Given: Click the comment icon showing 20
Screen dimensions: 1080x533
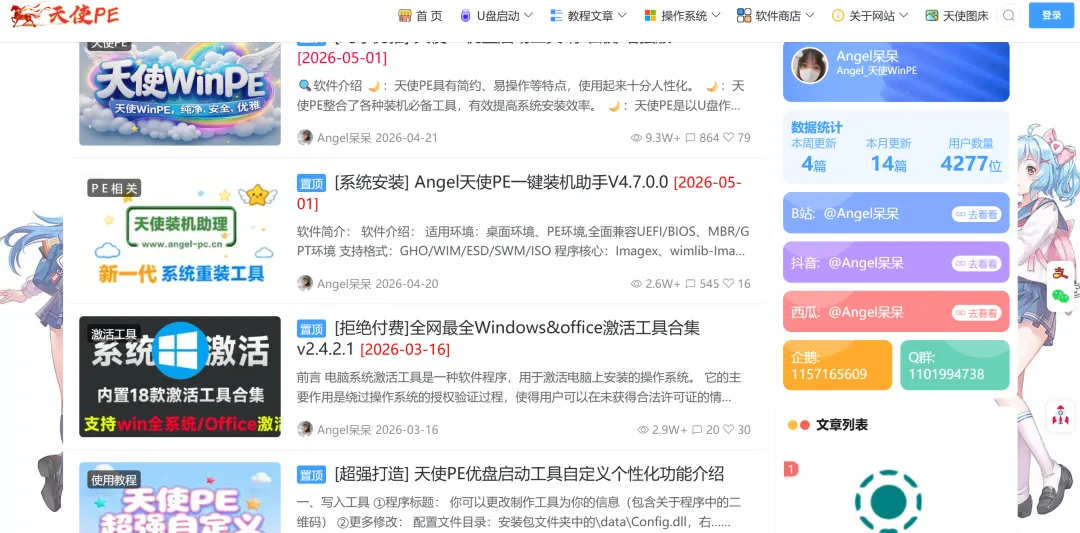Looking at the screenshot, I should (697, 430).
